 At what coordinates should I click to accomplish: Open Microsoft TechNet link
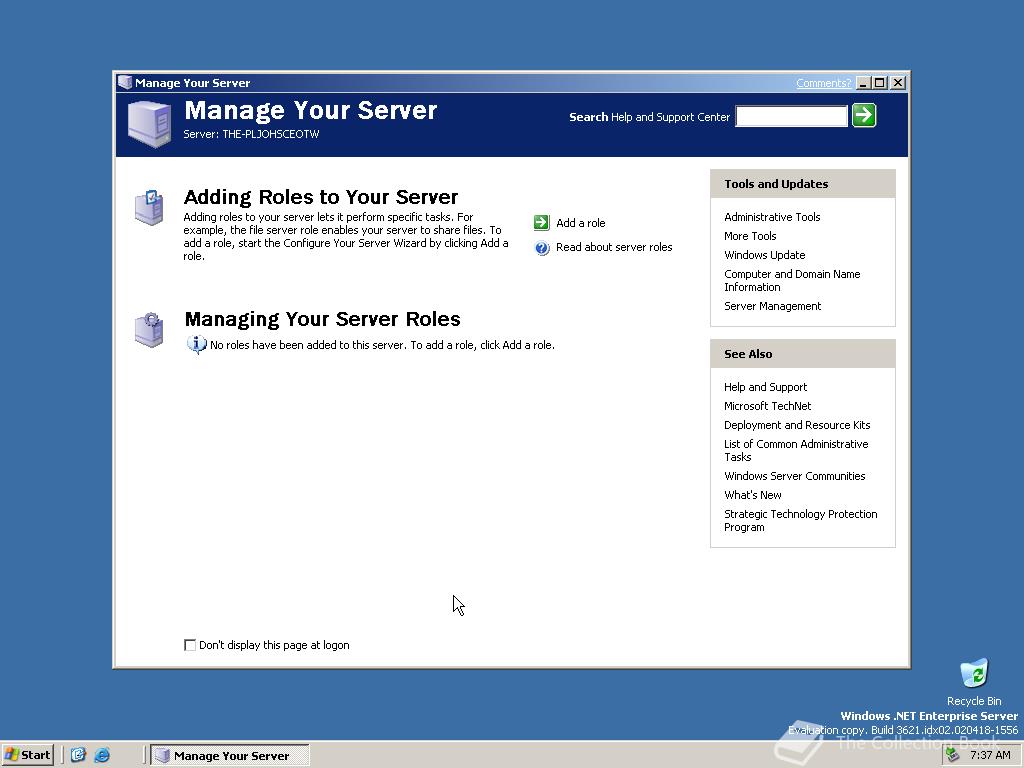pyautogui.click(x=767, y=406)
